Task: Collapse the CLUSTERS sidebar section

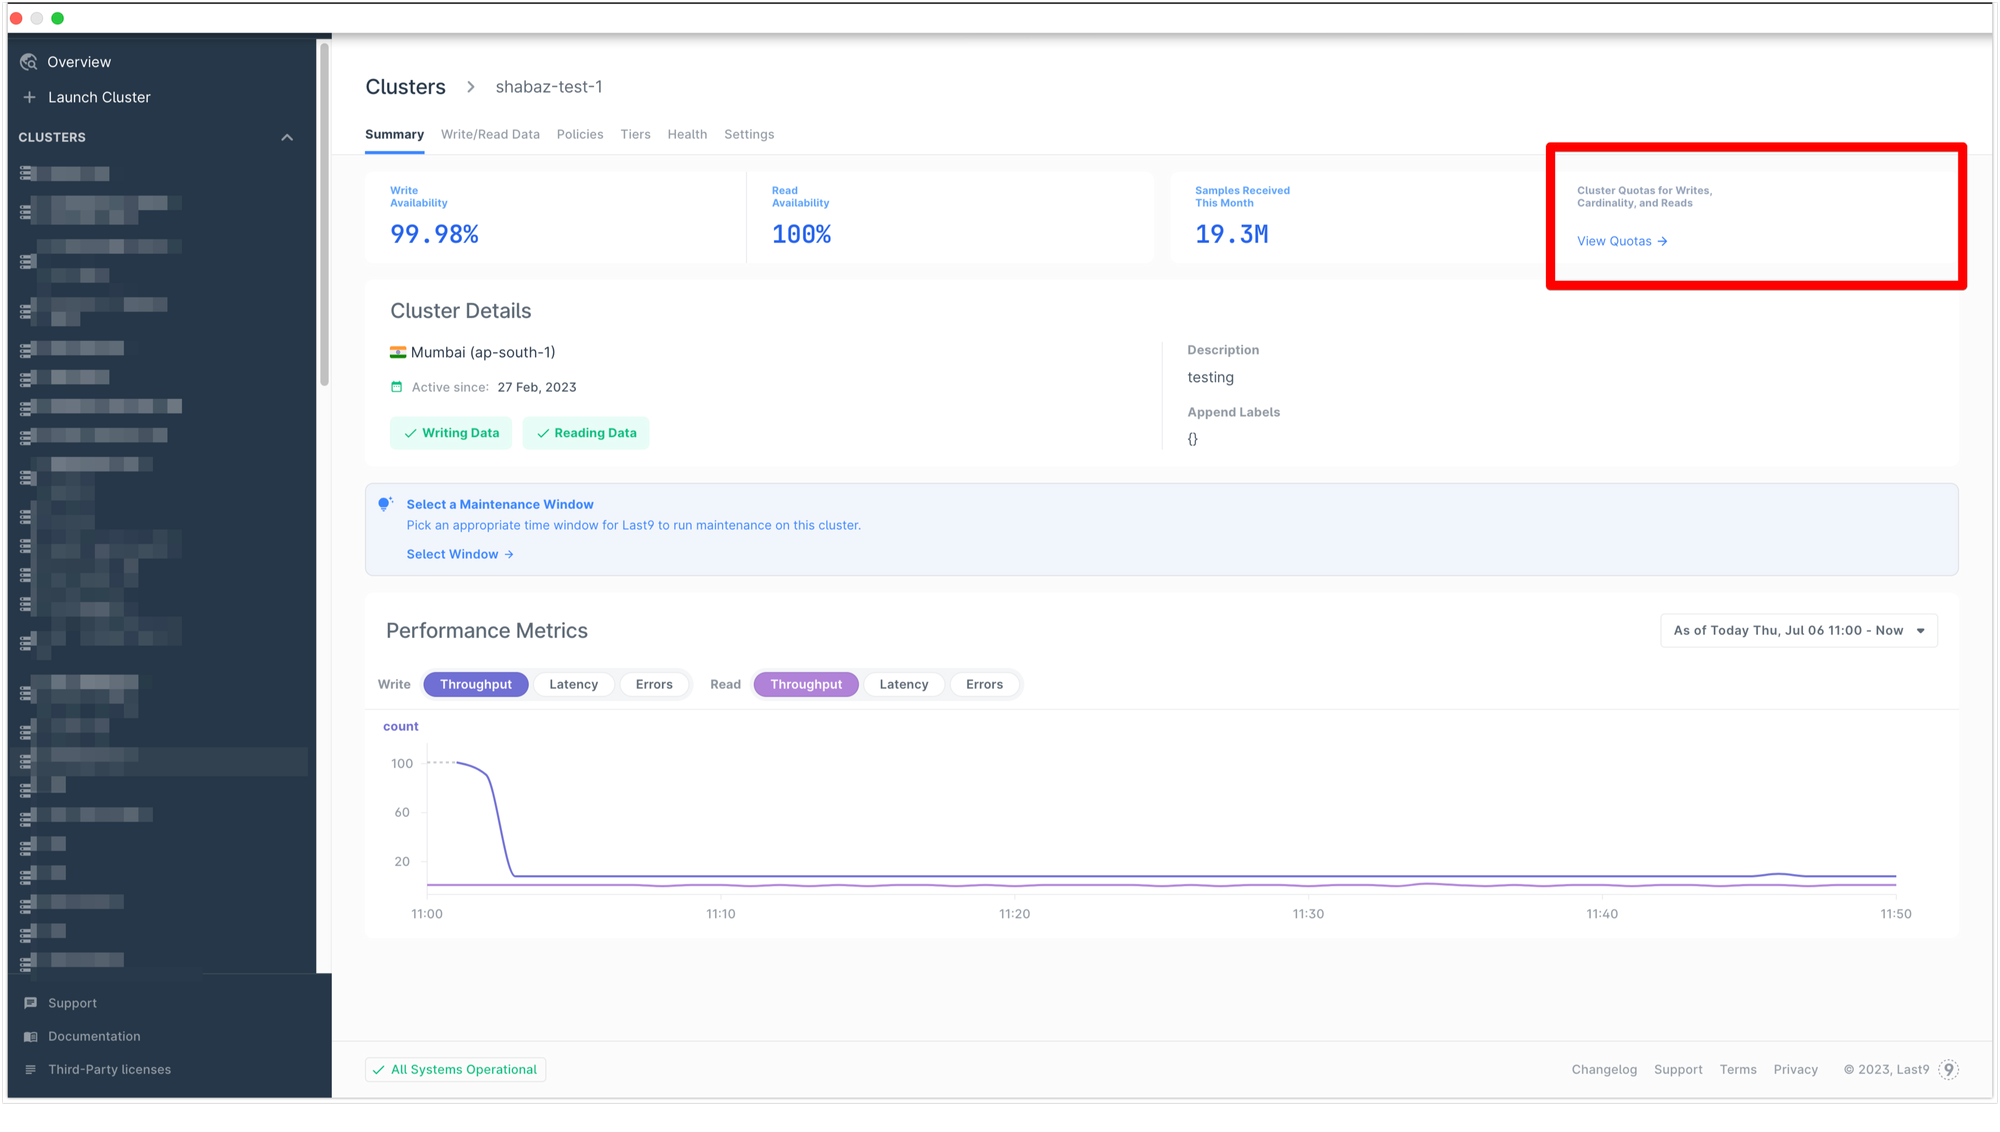Action: [287, 138]
